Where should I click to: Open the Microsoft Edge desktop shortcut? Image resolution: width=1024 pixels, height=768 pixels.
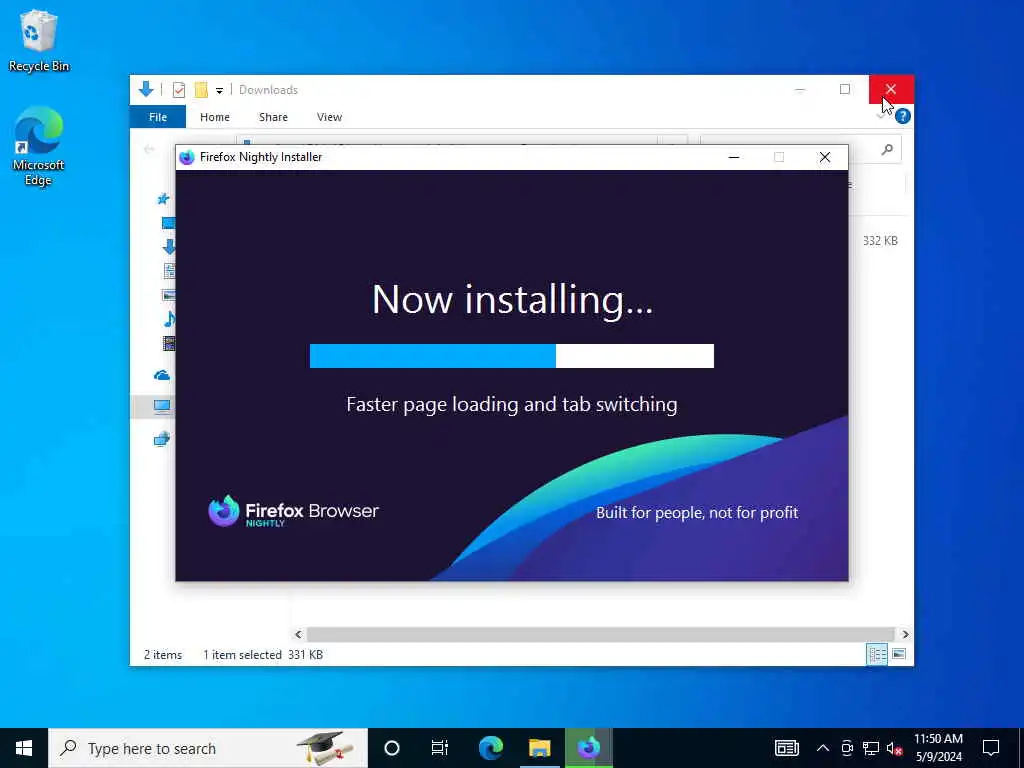click(39, 146)
